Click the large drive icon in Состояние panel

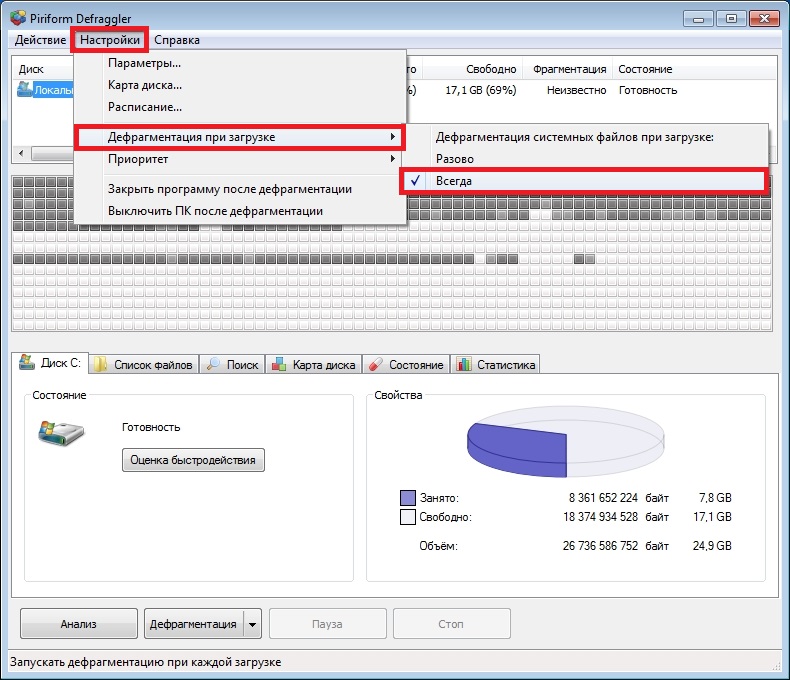(60, 432)
